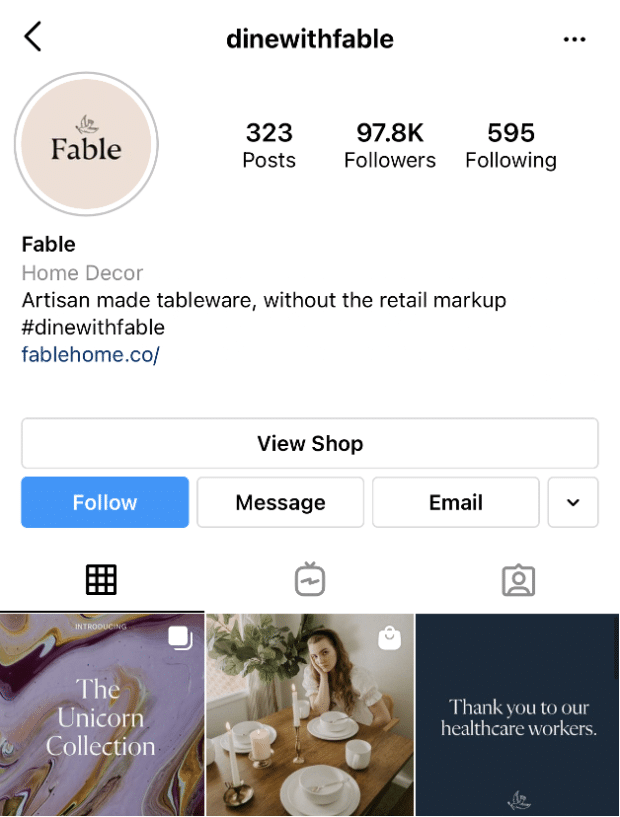Viewport: 620px width, 817px height.
Task: Open the three-dot options menu
Action: [x=575, y=39]
